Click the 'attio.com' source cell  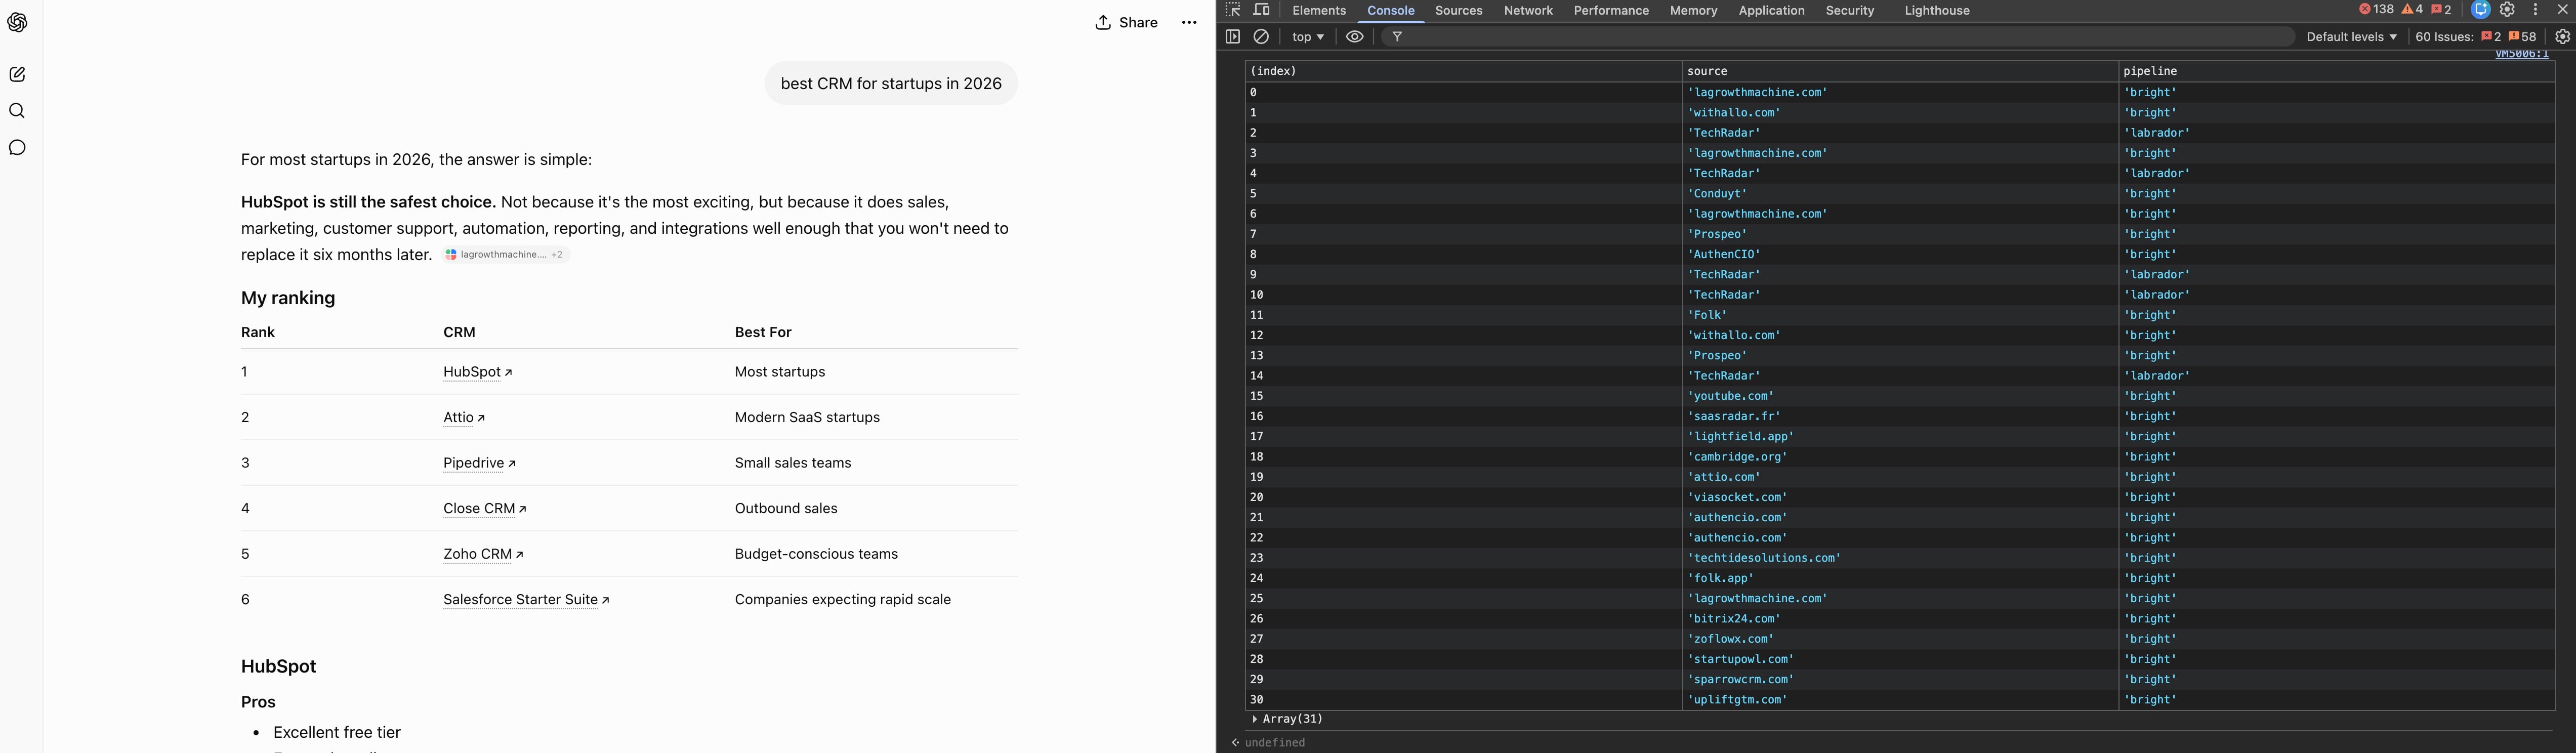click(1900, 477)
